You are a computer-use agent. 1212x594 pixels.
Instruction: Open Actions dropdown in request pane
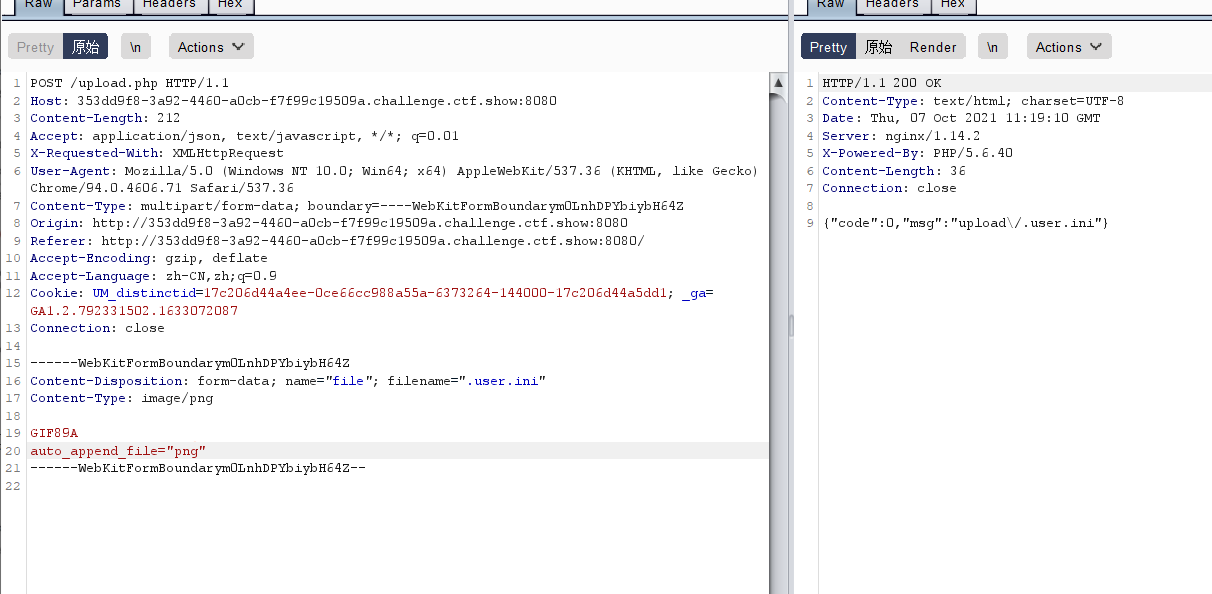(211, 47)
